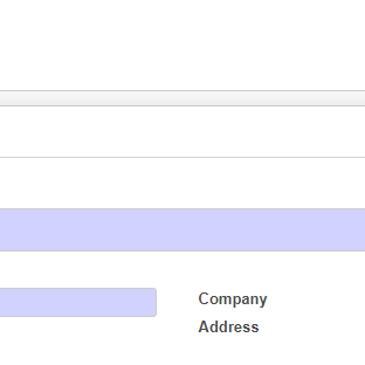Click the blank area below the gray bar

[x=182, y=132]
